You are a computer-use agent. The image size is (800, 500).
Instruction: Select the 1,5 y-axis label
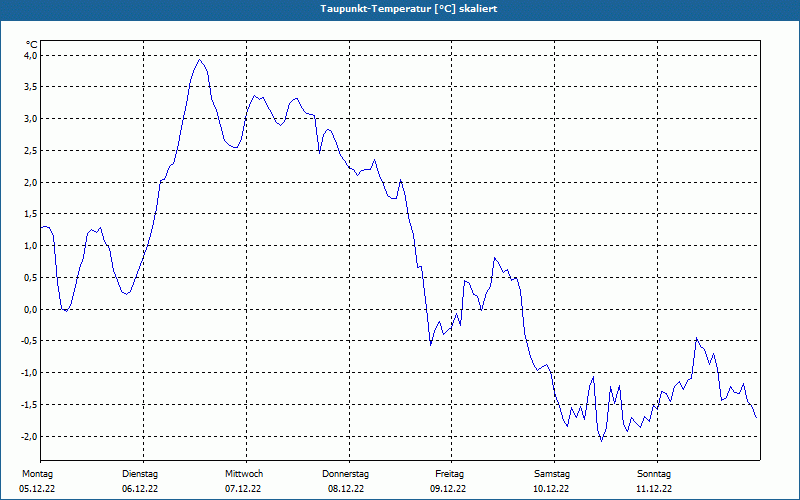tap(30, 214)
